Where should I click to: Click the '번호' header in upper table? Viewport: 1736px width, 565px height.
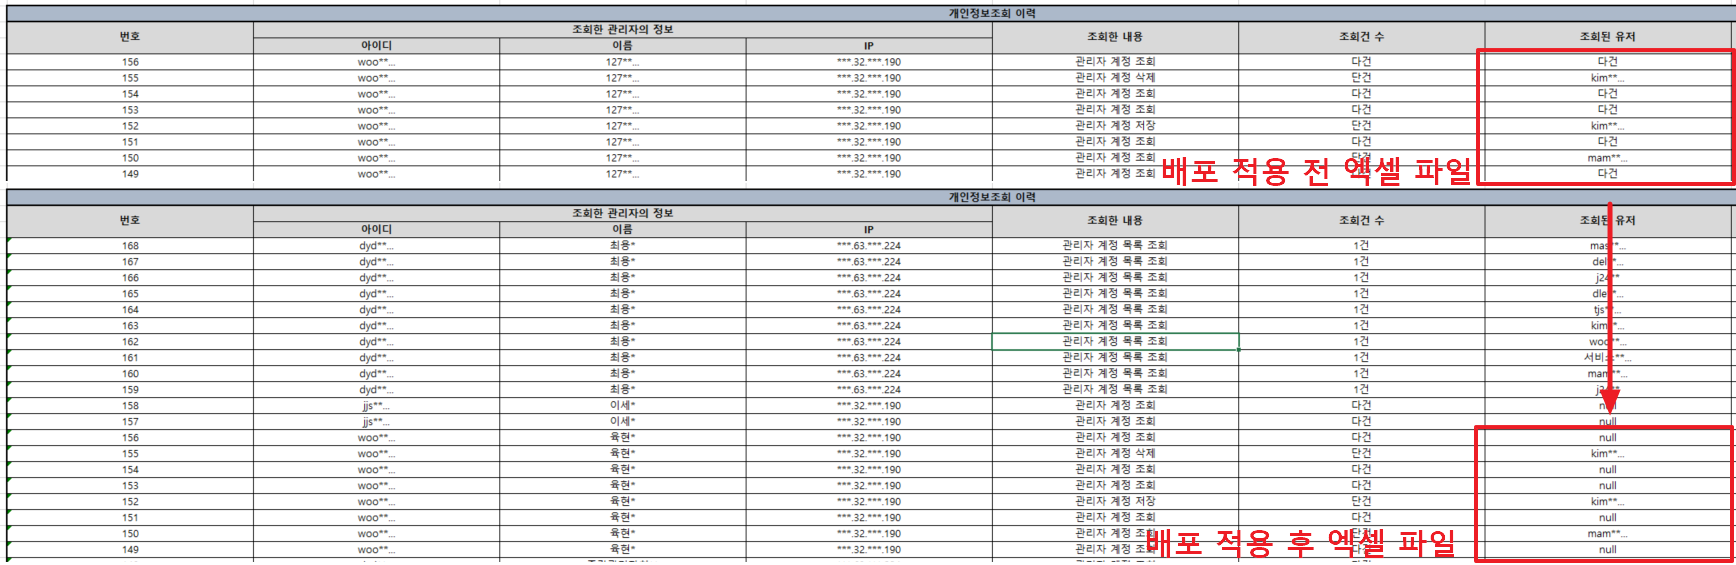pos(130,37)
